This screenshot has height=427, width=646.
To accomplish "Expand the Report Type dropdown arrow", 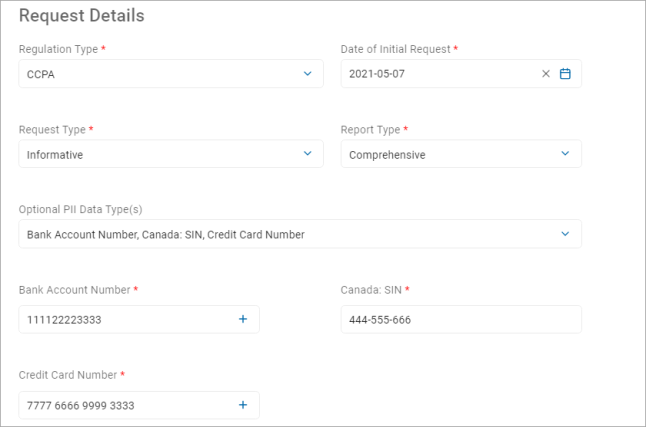I will point(565,154).
